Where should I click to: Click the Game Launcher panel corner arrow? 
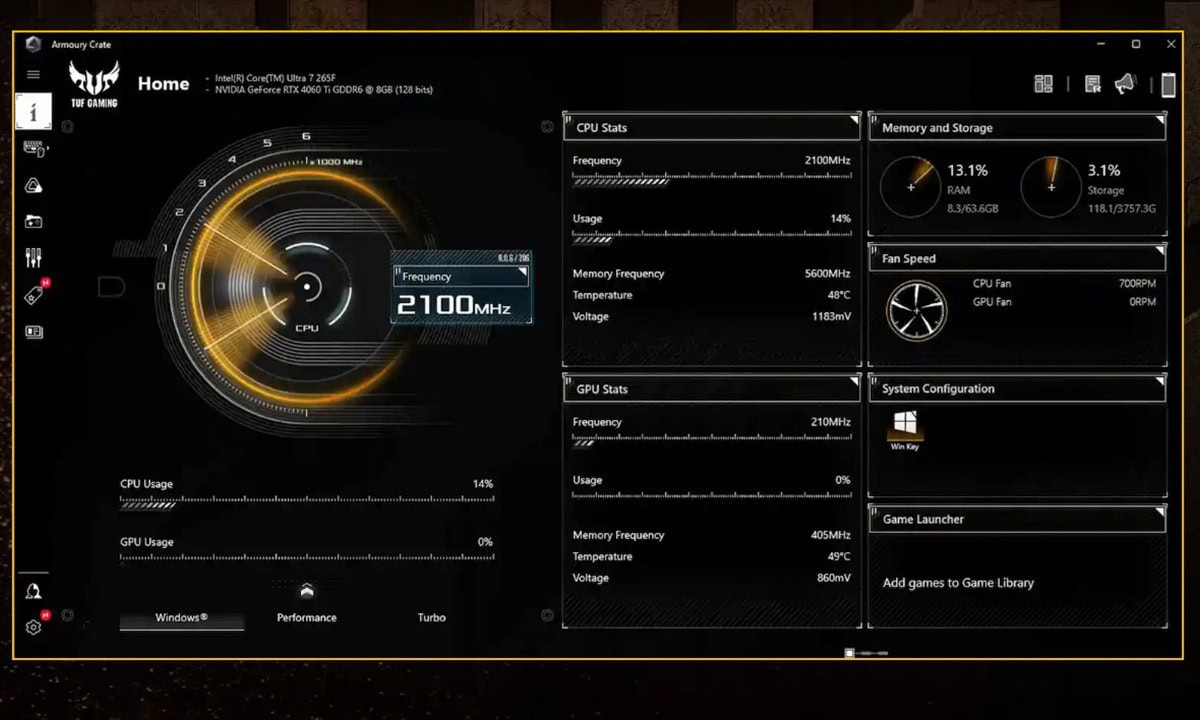pyautogui.click(x=1159, y=512)
